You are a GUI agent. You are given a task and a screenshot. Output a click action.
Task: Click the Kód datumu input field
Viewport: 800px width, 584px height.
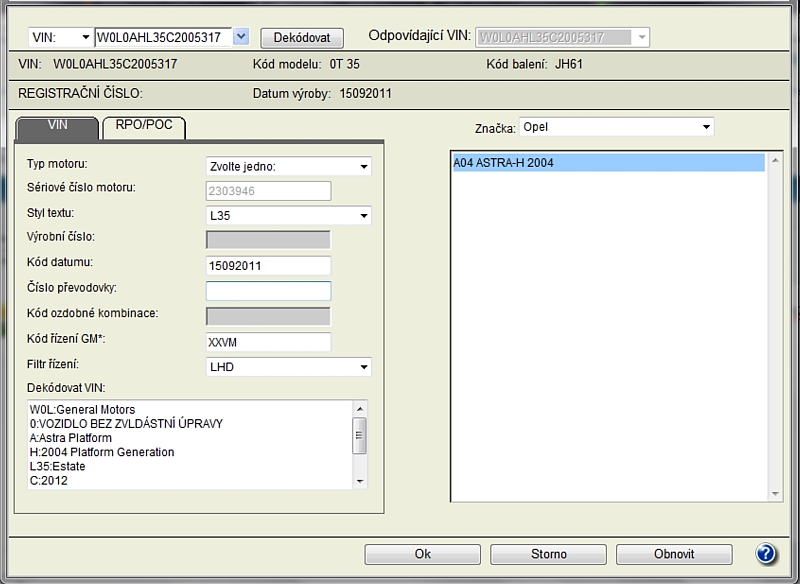[x=268, y=266]
